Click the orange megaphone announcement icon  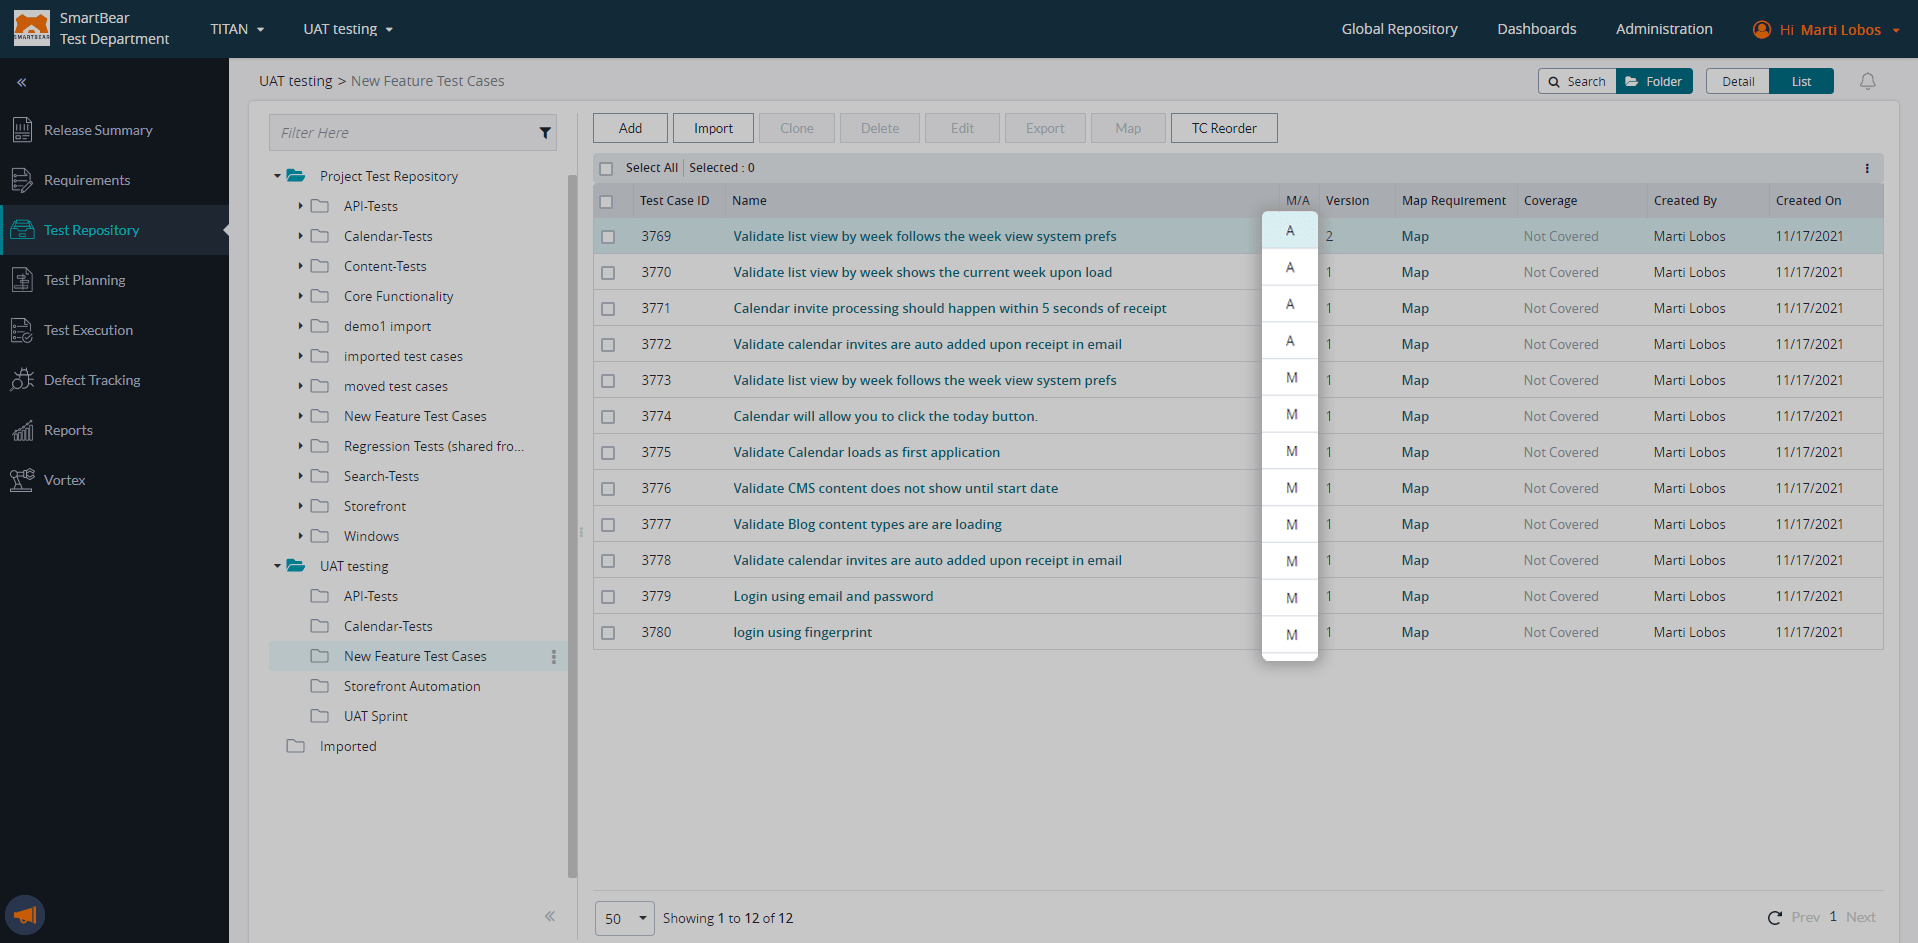click(x=25, y=915)
